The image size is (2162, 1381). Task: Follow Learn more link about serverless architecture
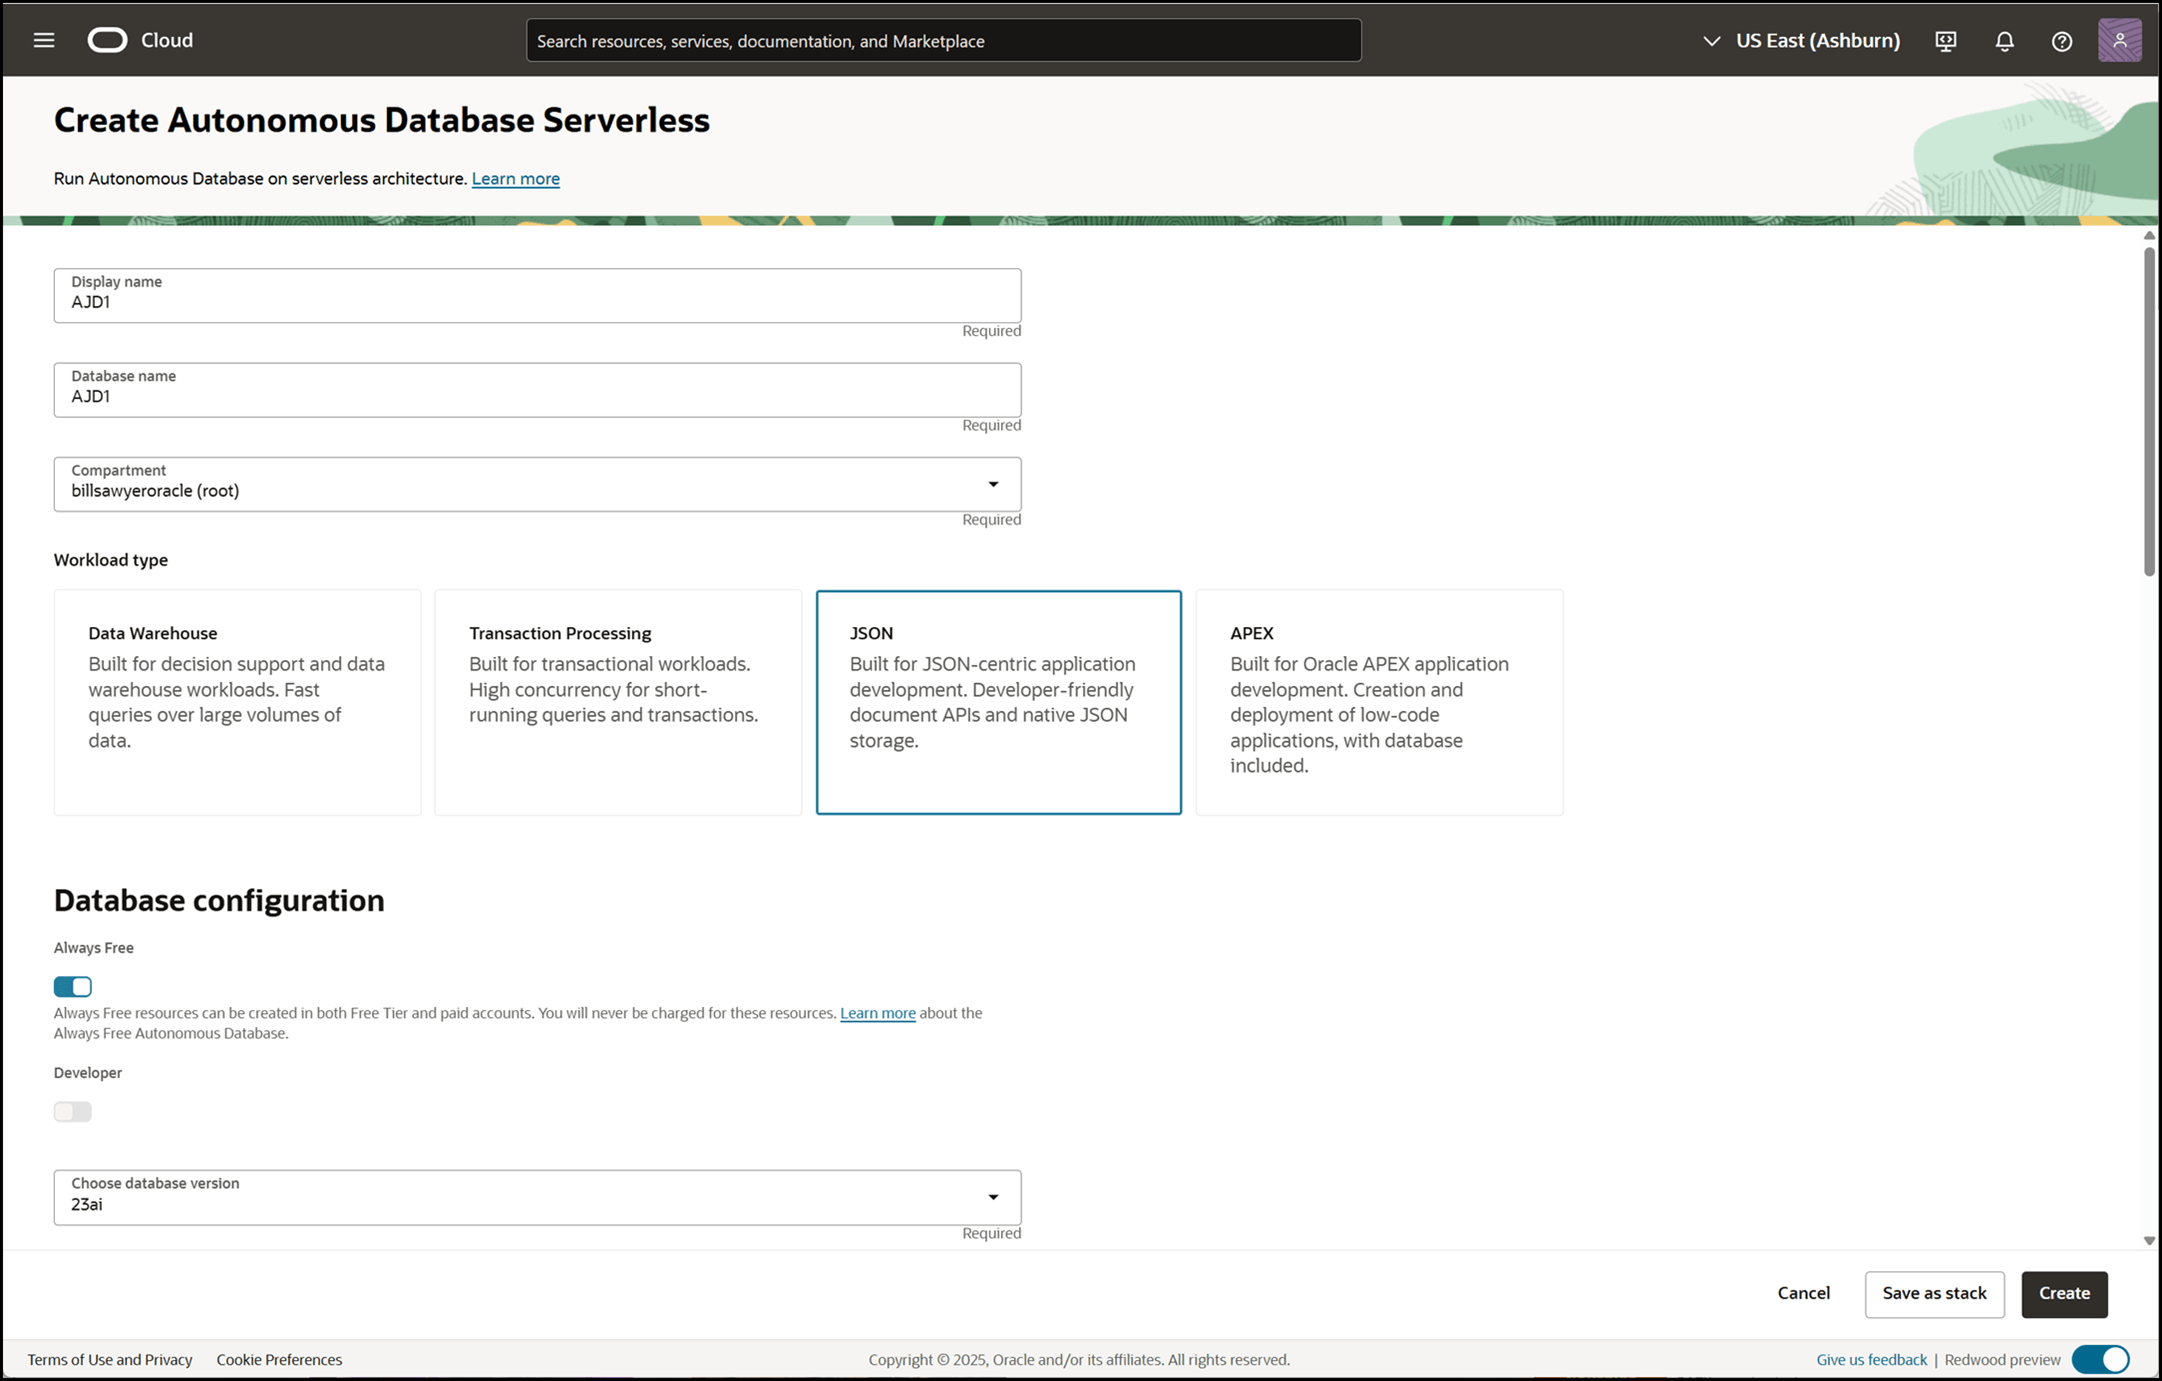coord(515,178)
